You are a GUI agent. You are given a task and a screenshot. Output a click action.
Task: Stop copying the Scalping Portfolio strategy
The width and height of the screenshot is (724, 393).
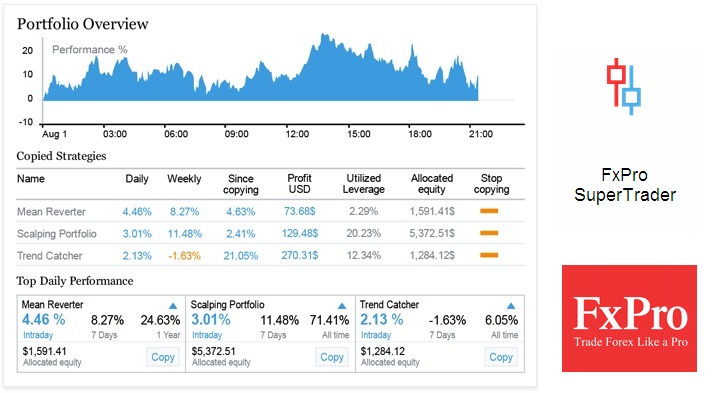tap(489, 233)
